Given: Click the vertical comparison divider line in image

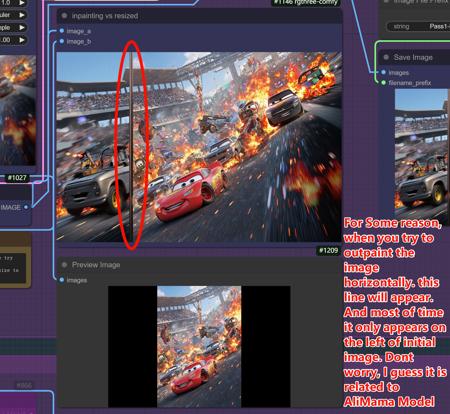Looking at the screenshot, I should 131,147.
